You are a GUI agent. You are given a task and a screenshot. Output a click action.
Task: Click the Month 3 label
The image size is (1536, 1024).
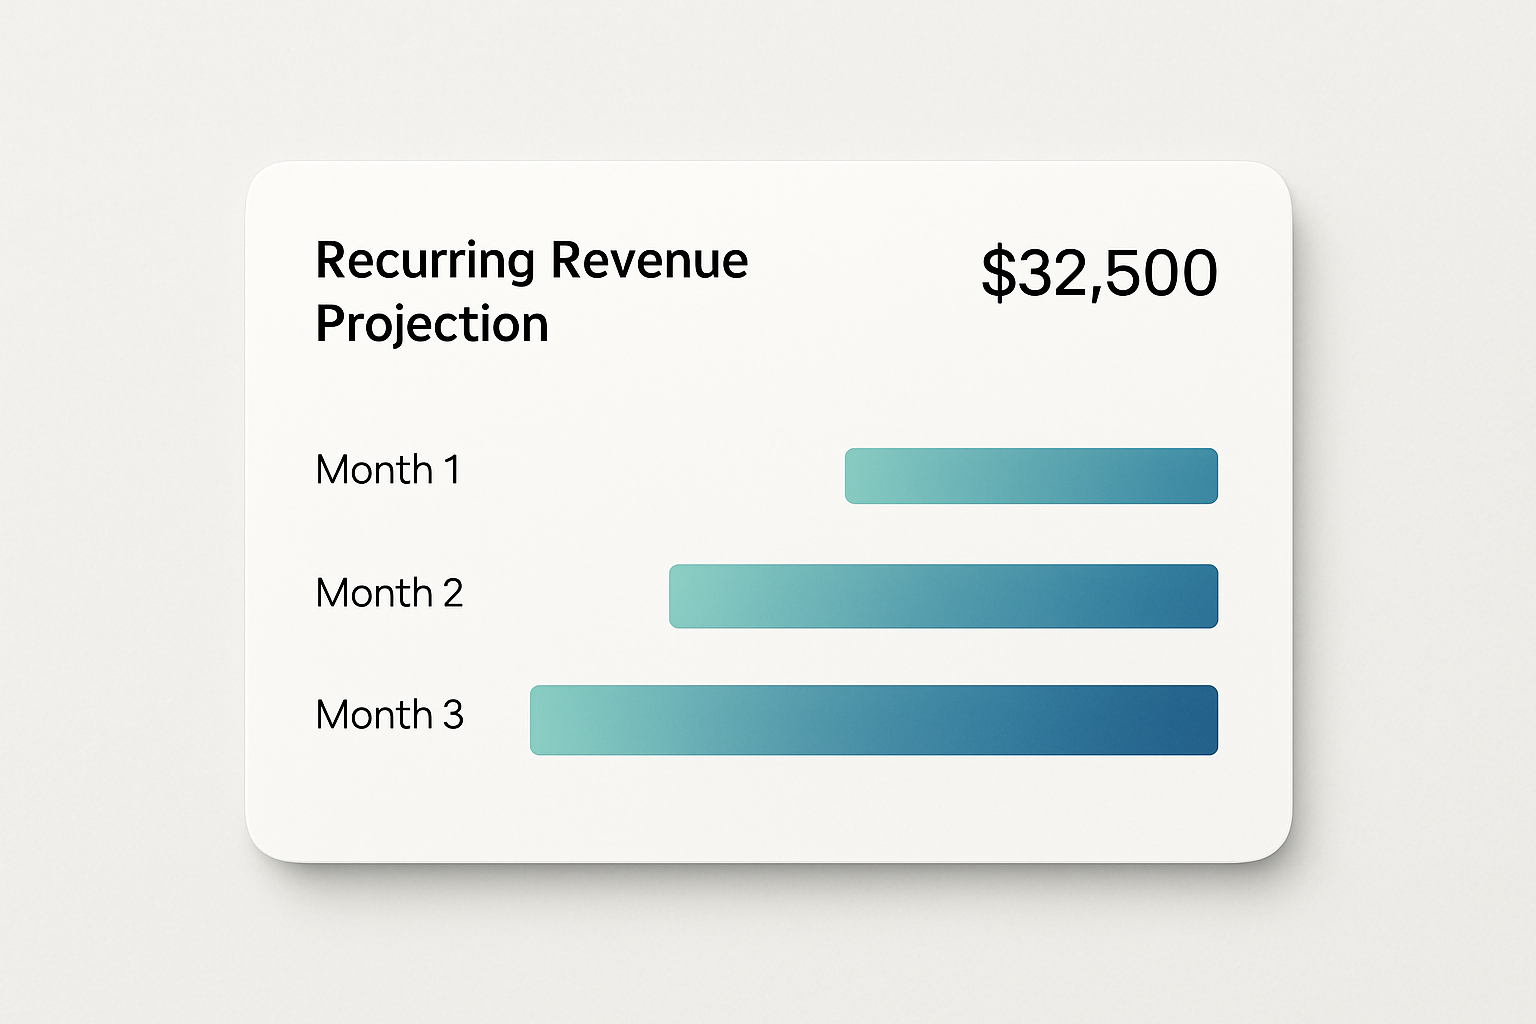[389, 715]
